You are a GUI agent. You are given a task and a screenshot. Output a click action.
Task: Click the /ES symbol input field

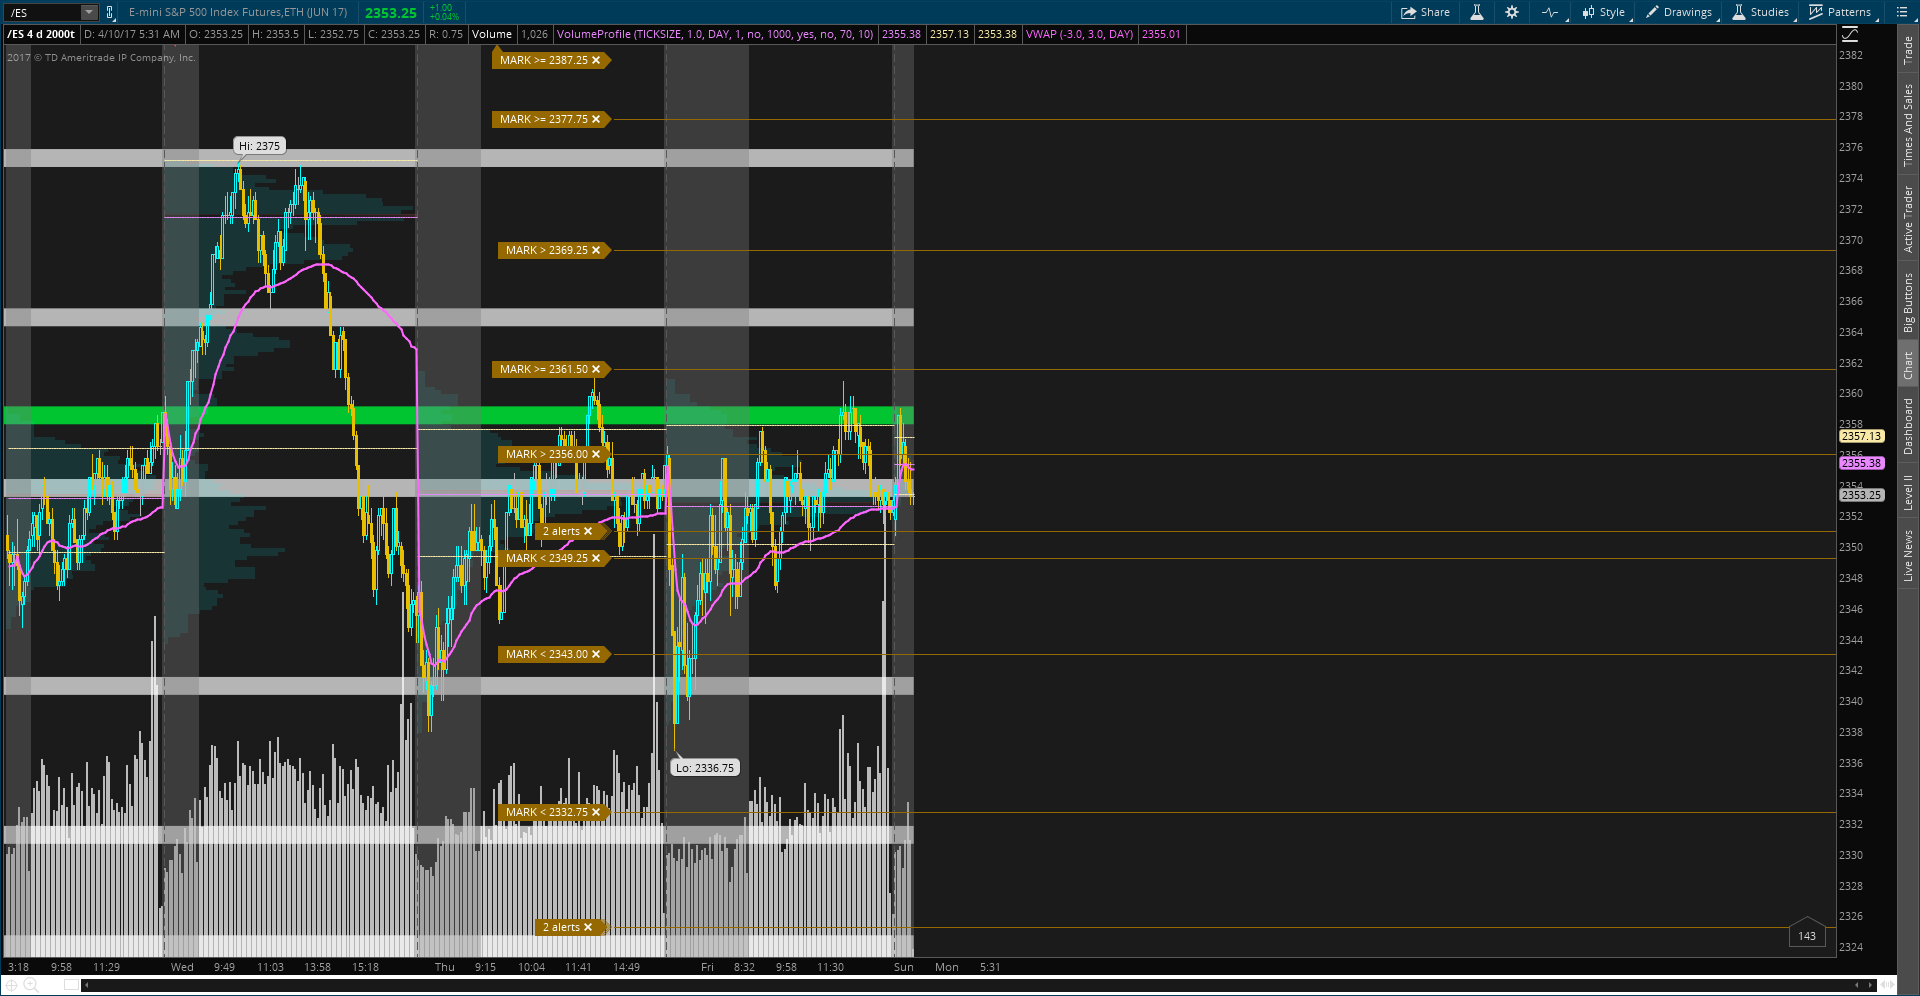click(43, 12)
